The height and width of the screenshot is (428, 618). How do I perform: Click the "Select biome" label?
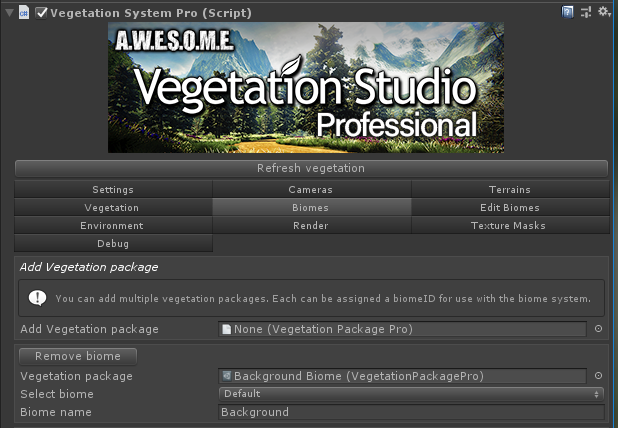coord(57,394)
